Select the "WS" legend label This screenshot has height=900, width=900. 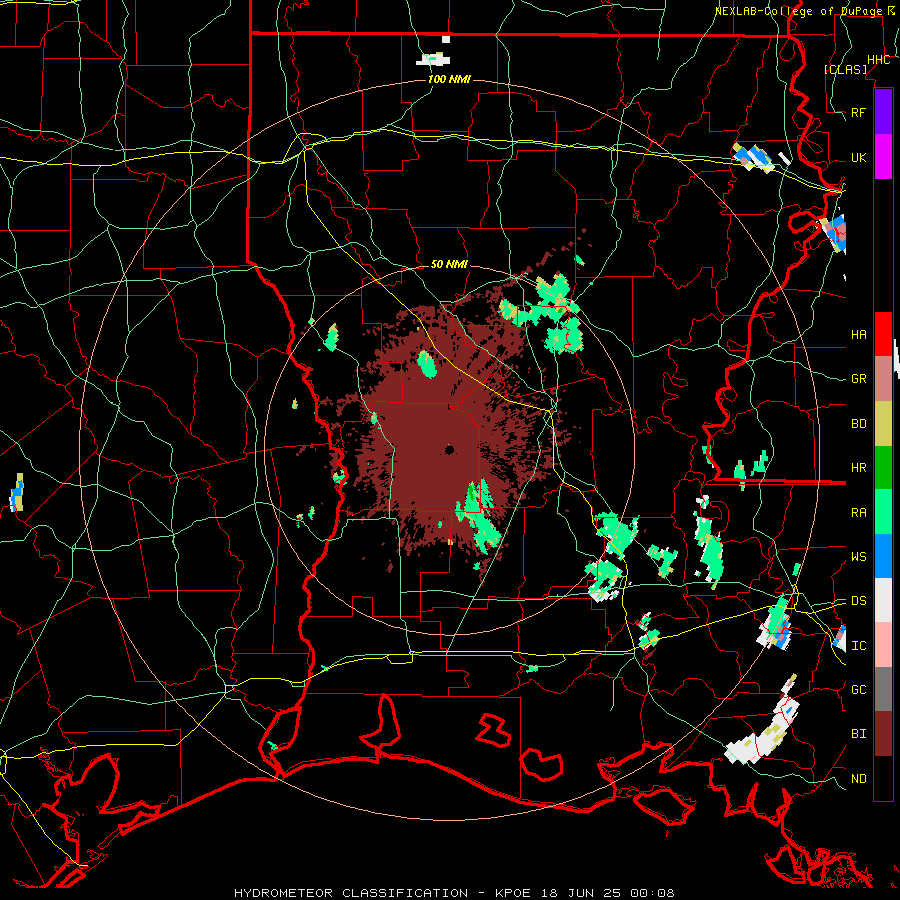pos(859,556)
